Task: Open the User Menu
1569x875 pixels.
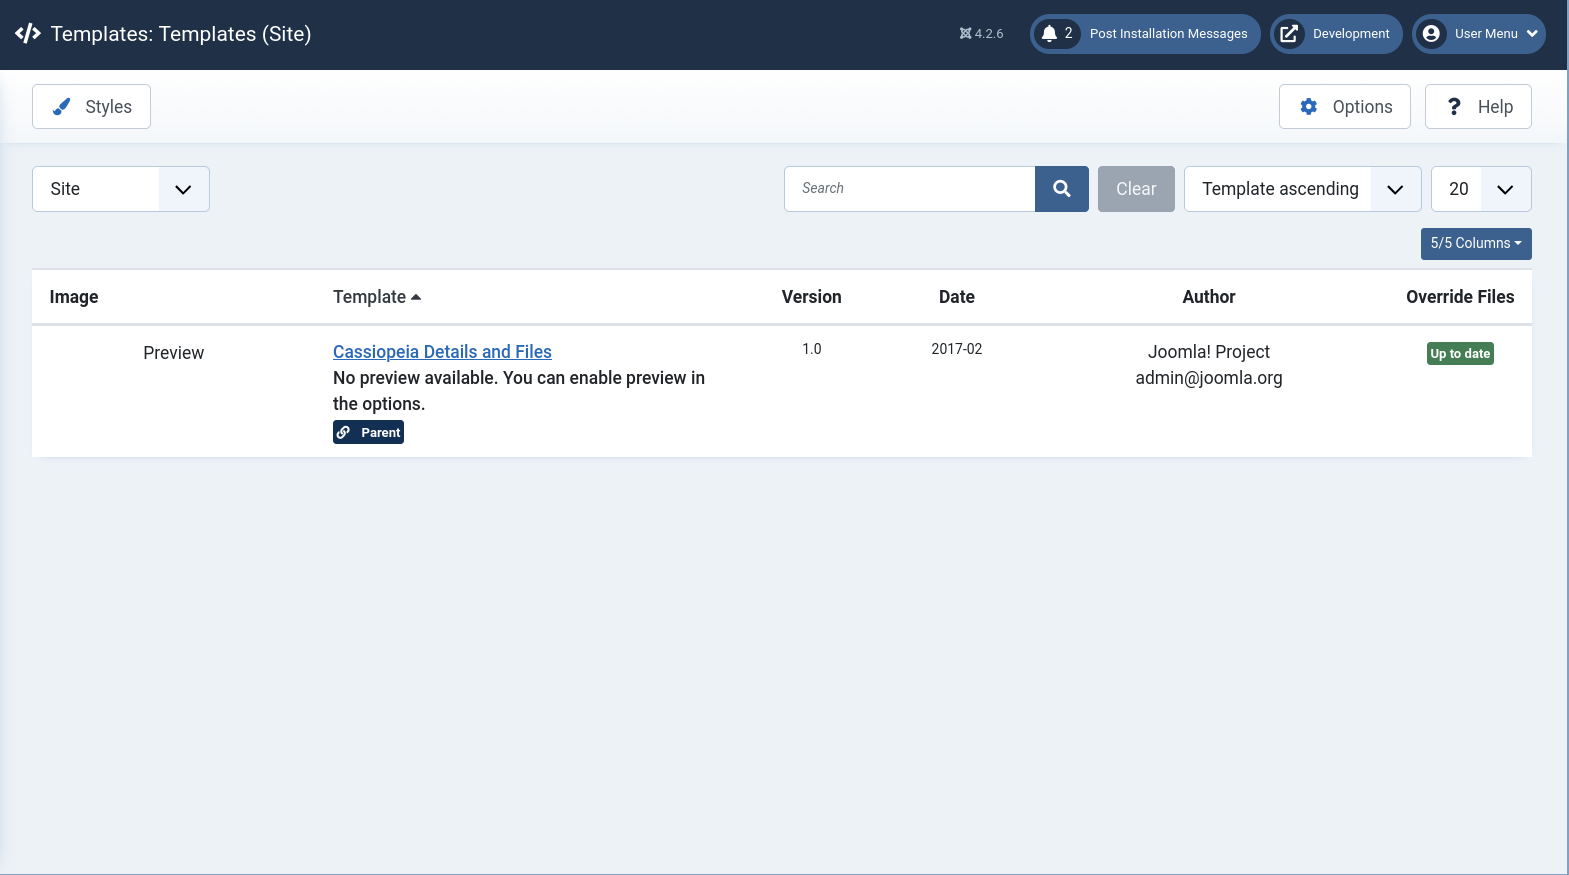Action: [x=1486, y=34]
